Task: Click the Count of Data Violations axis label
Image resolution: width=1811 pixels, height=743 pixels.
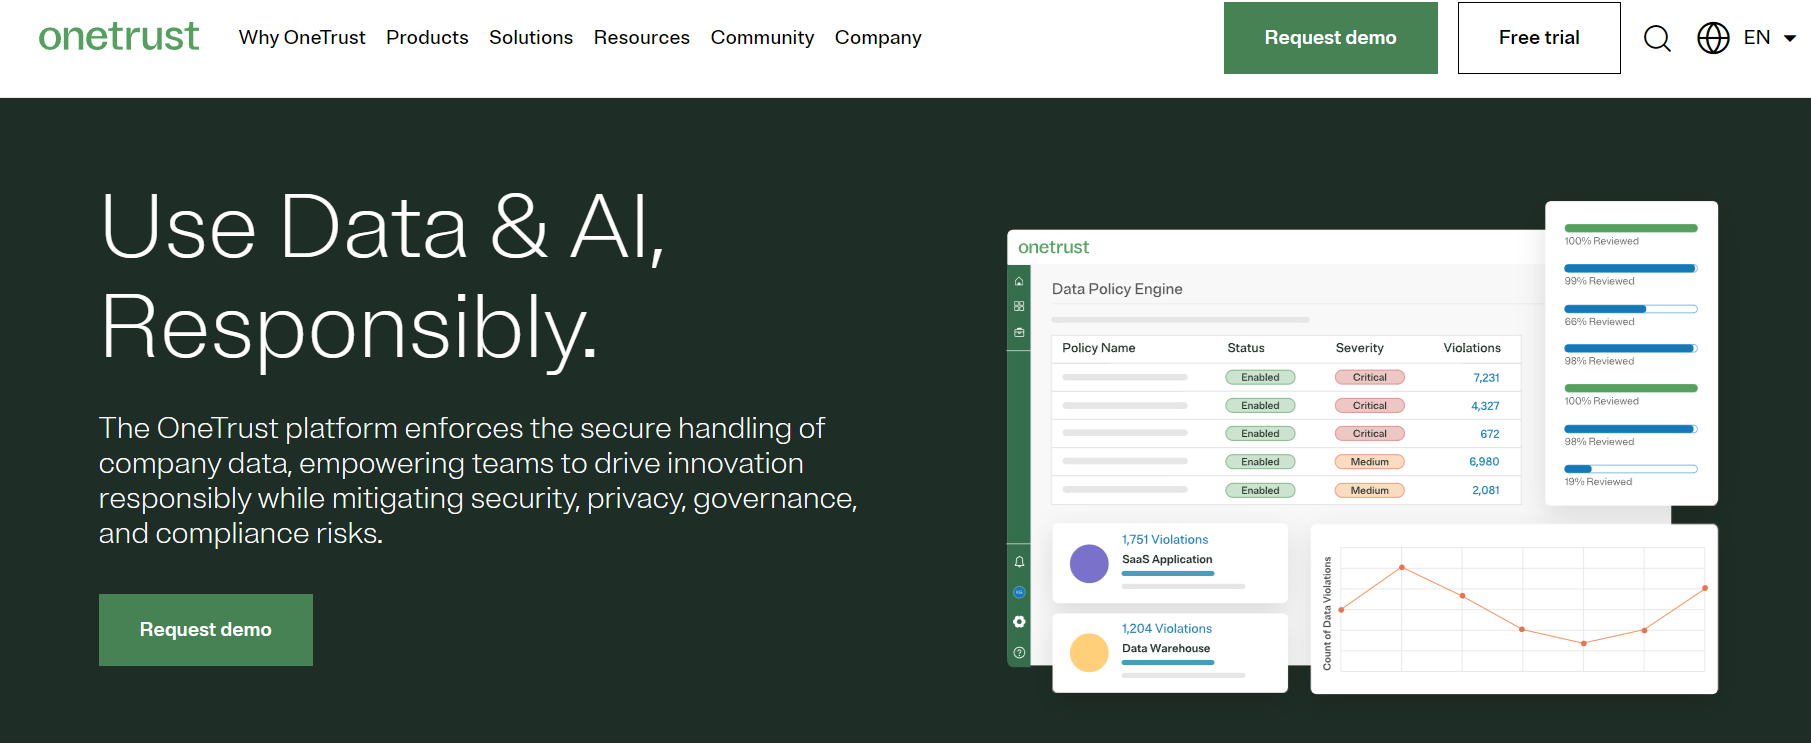Action: point(1327,613)
